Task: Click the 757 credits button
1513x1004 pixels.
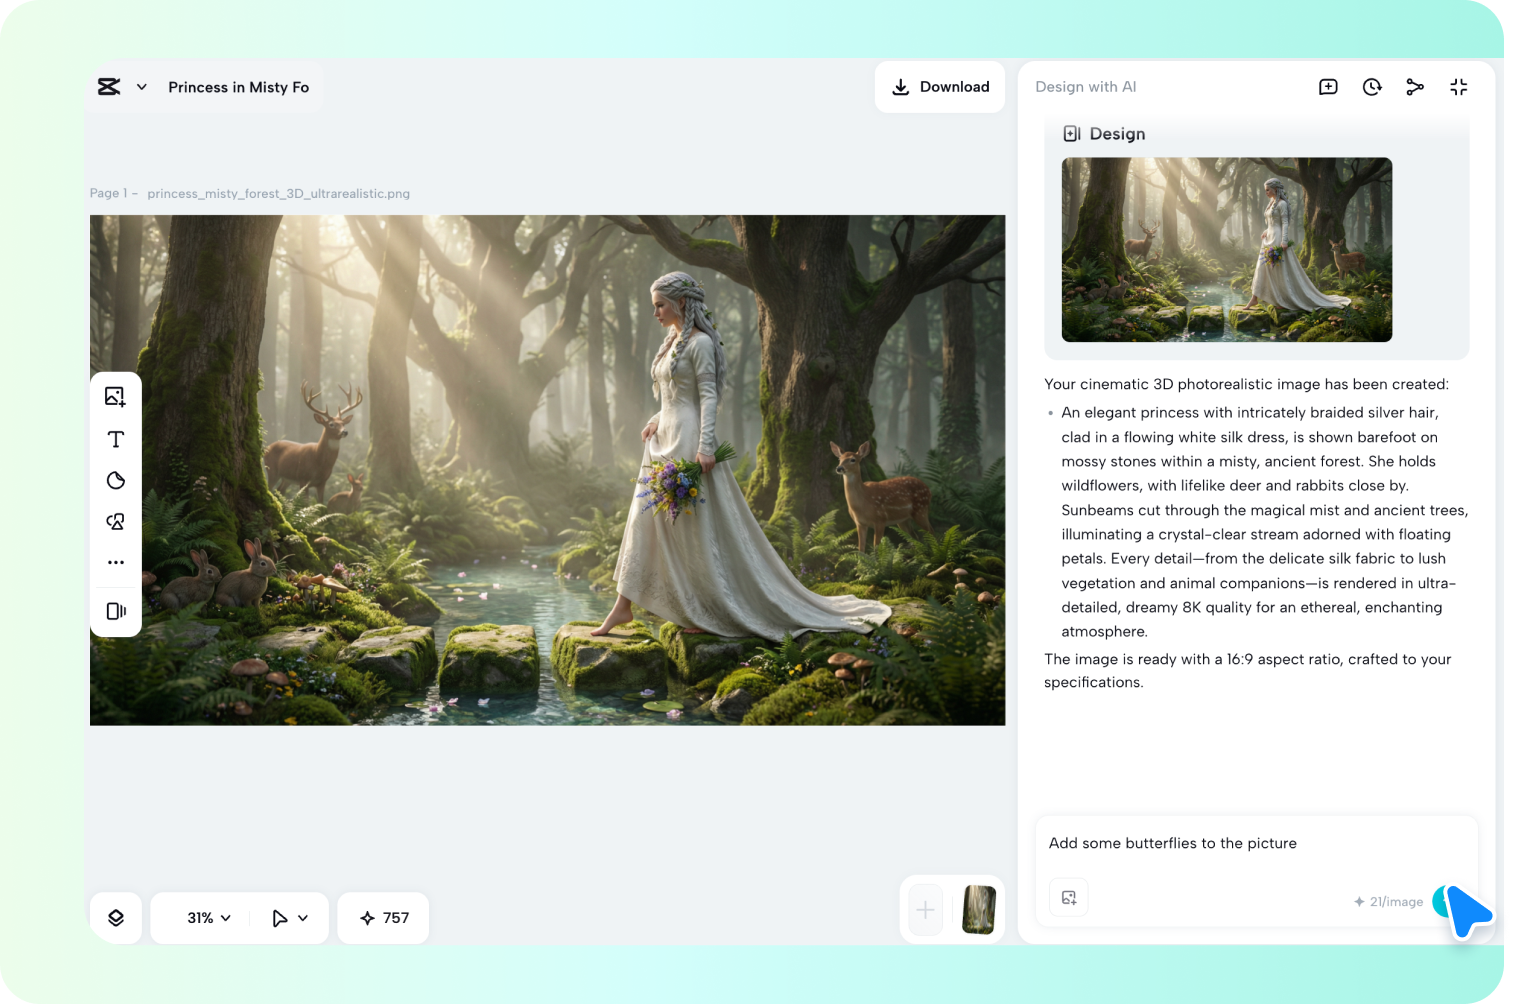Action: coord(383,917)
